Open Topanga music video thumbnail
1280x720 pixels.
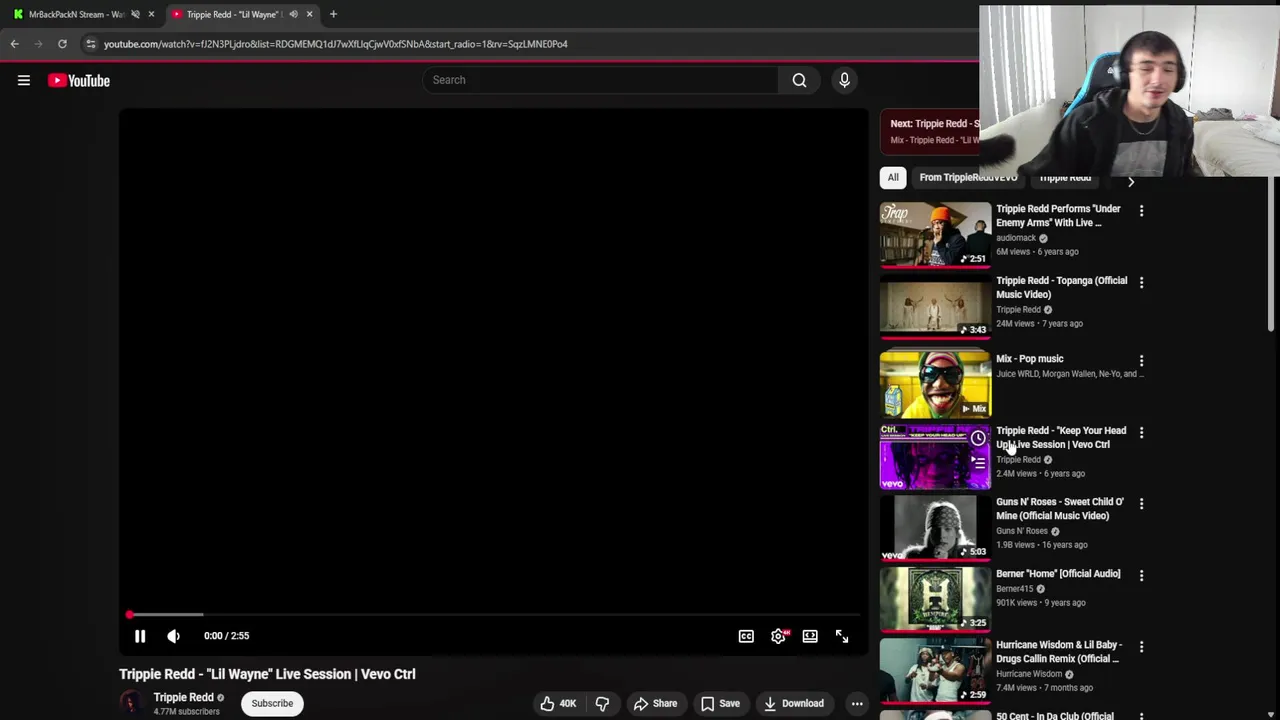coord(935,306)
